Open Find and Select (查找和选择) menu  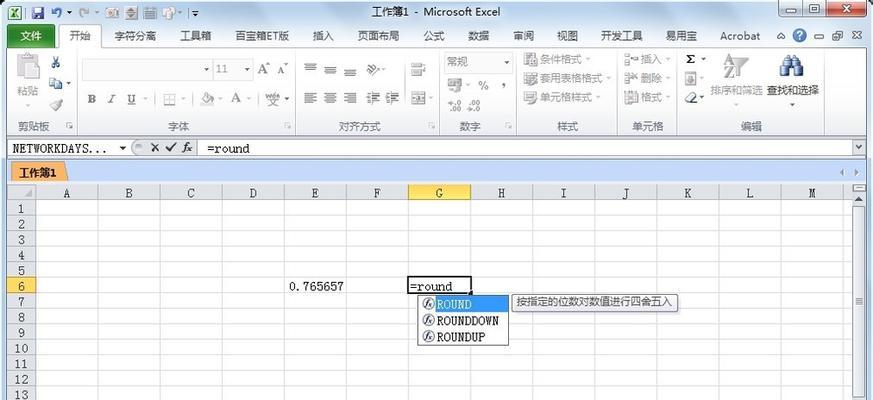click(x=792, y=80)
